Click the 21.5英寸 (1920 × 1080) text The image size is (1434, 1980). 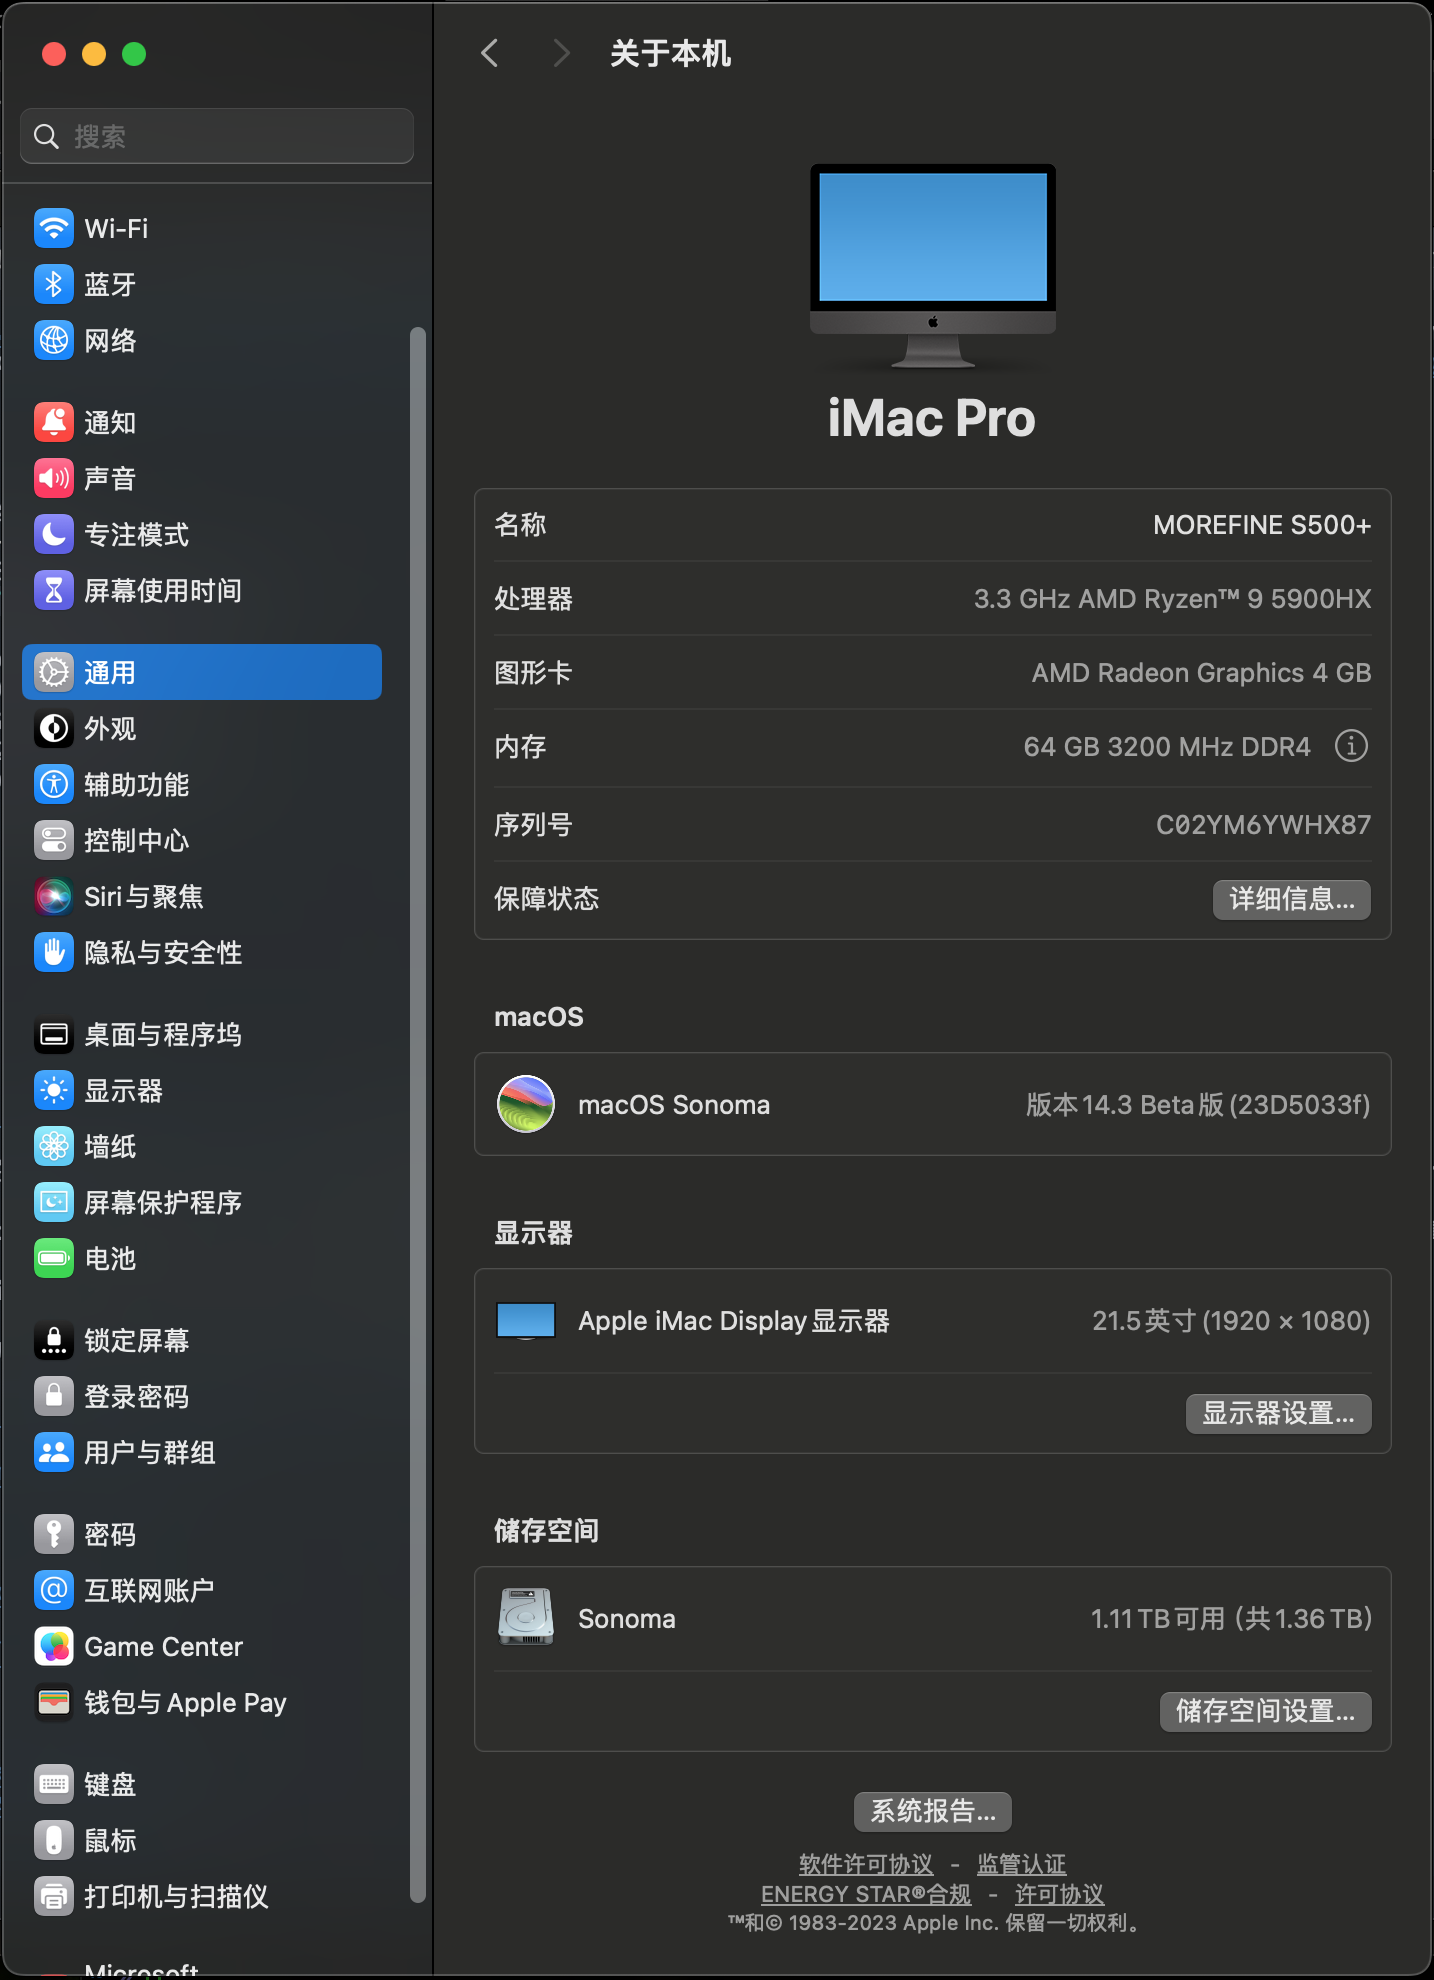[x=1231, y=1321]
